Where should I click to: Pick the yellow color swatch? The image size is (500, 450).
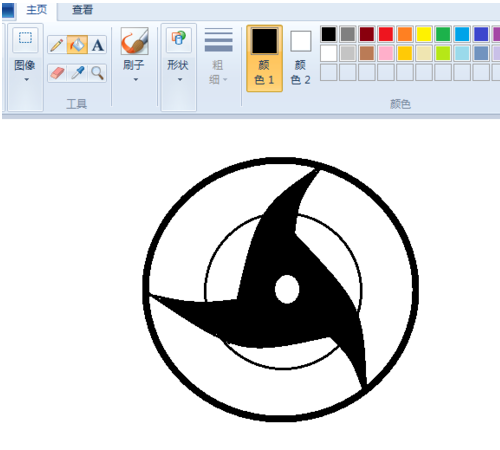click(x=424, y=34)
